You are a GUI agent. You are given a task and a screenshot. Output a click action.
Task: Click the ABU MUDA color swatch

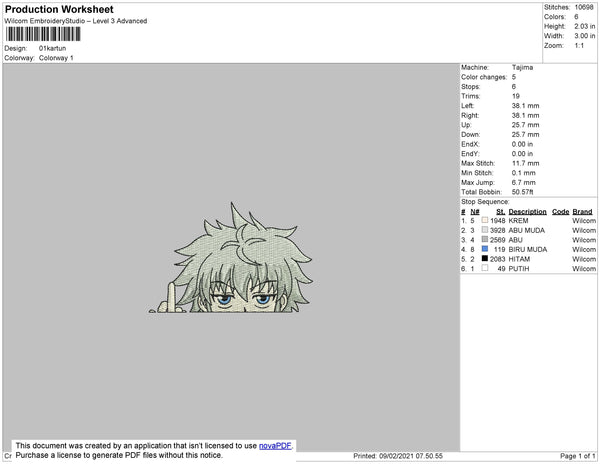pos(485,230)
